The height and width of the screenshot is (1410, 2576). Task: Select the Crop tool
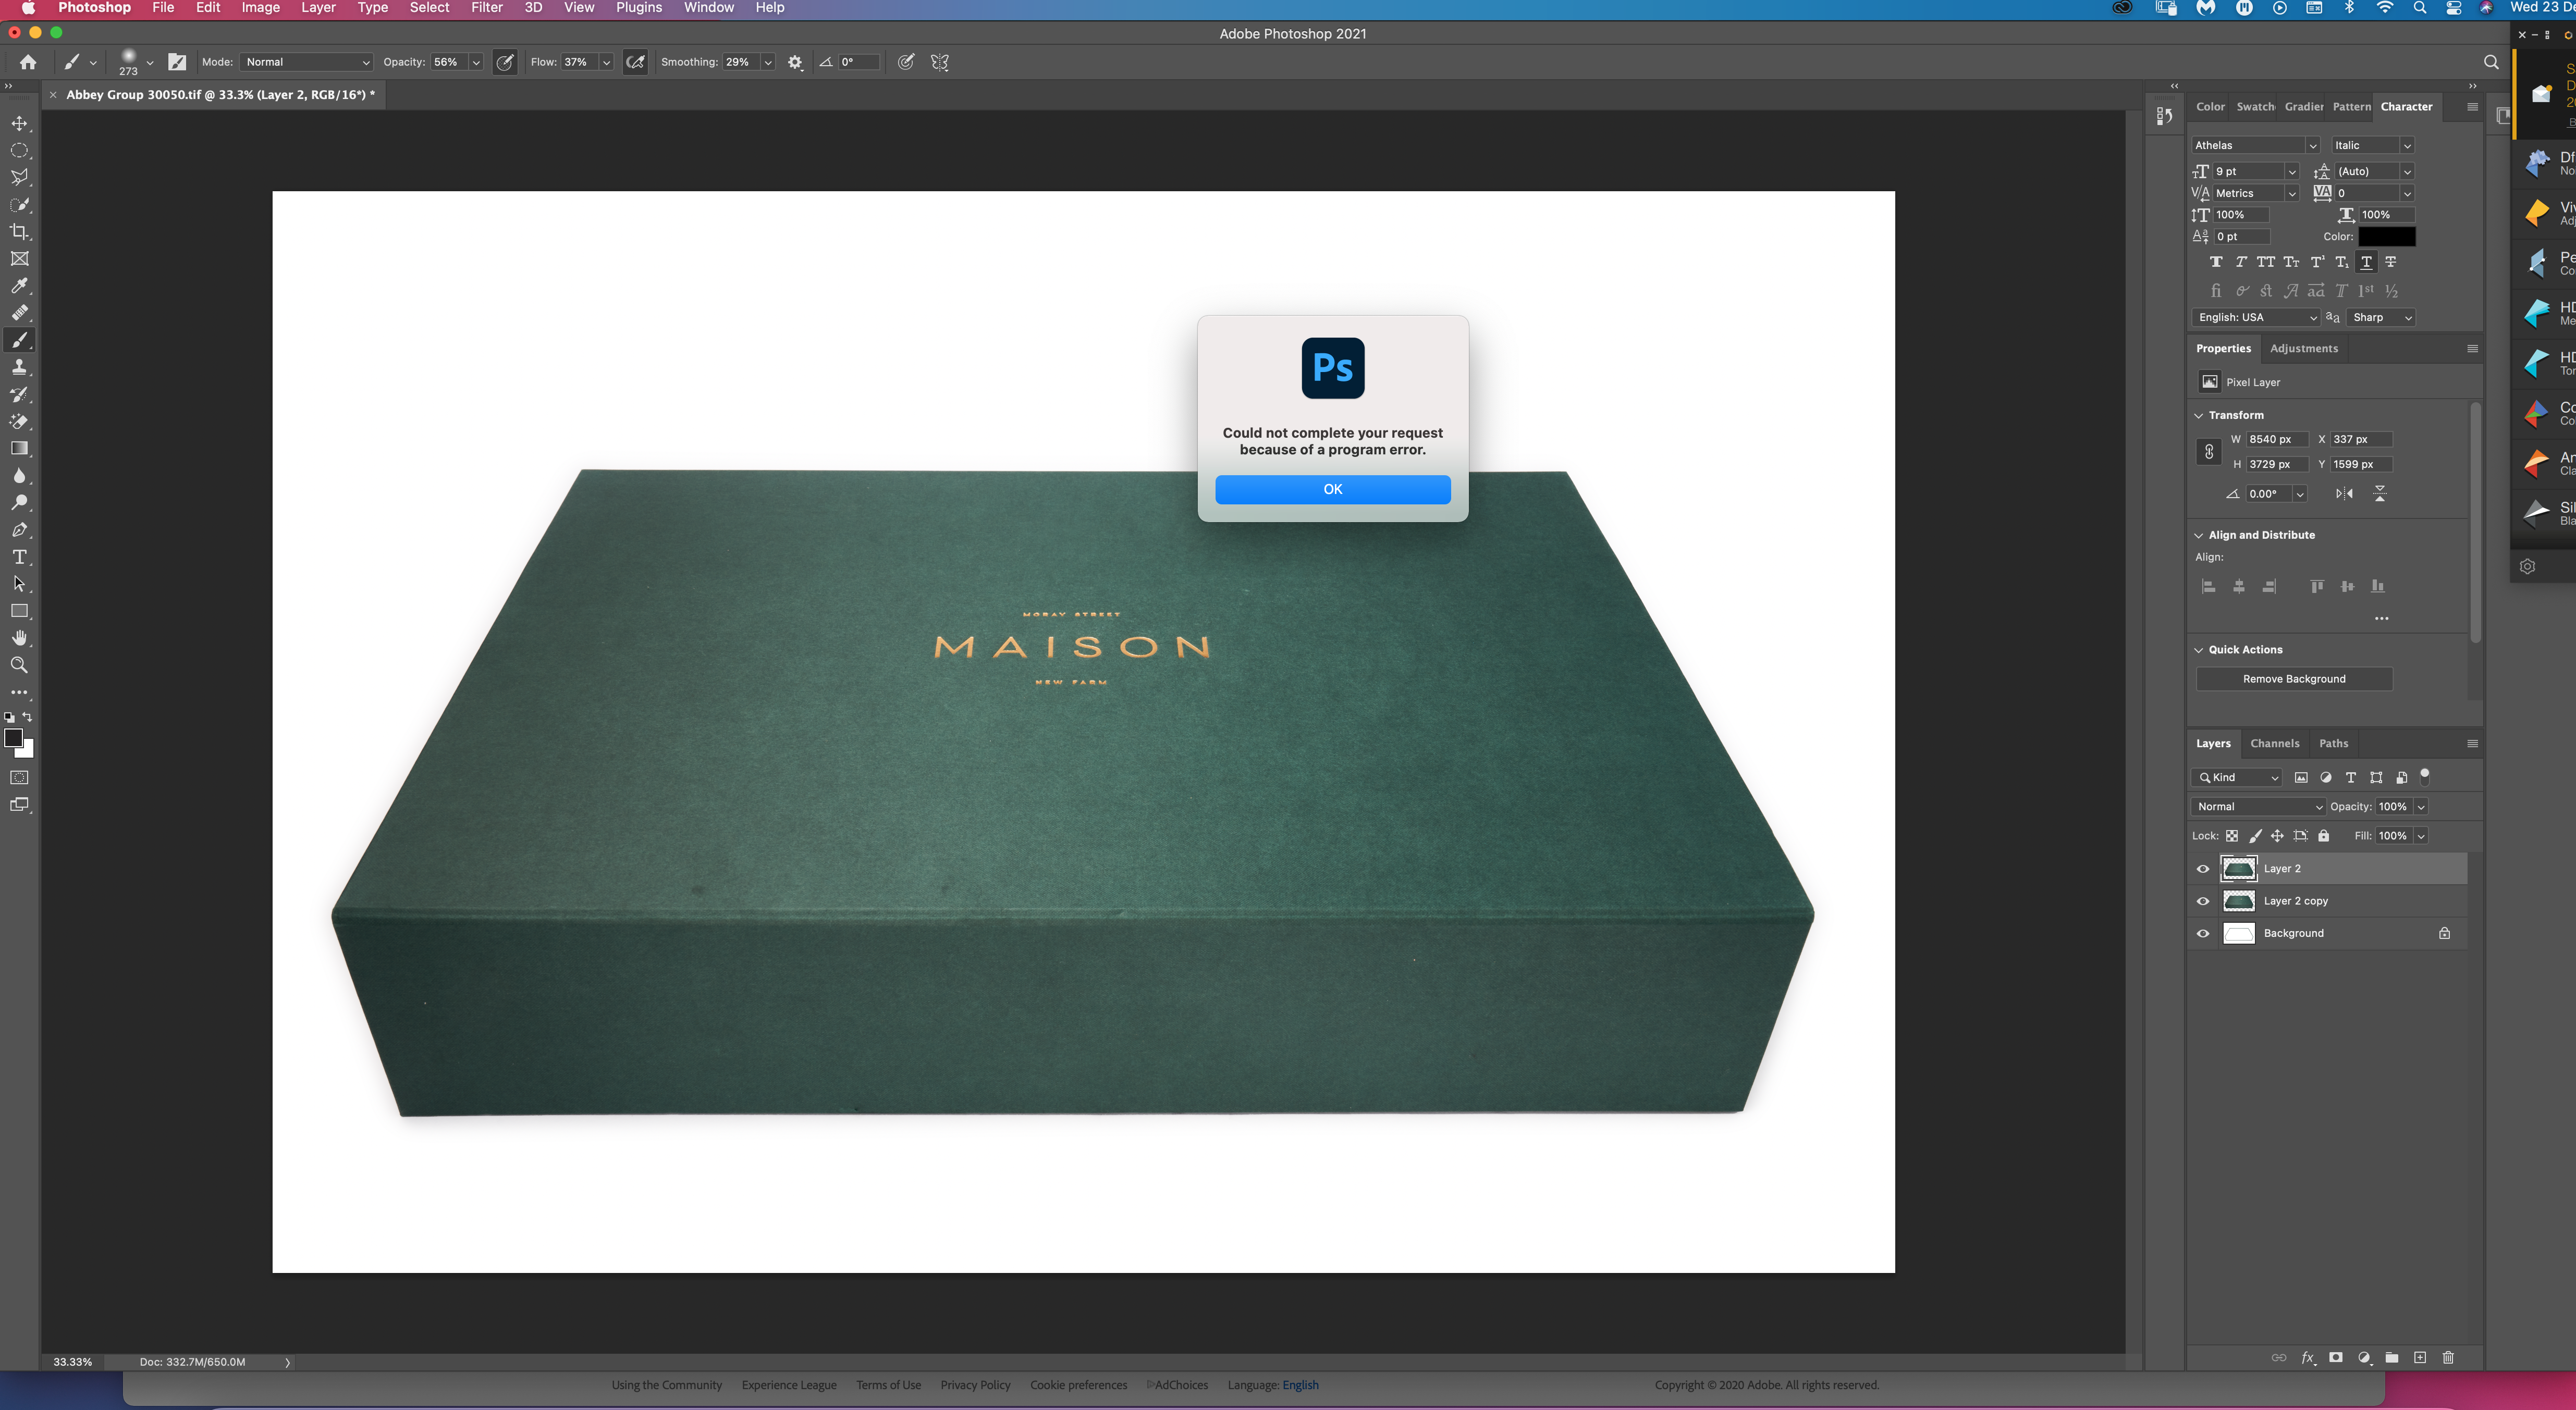point(20,231)
